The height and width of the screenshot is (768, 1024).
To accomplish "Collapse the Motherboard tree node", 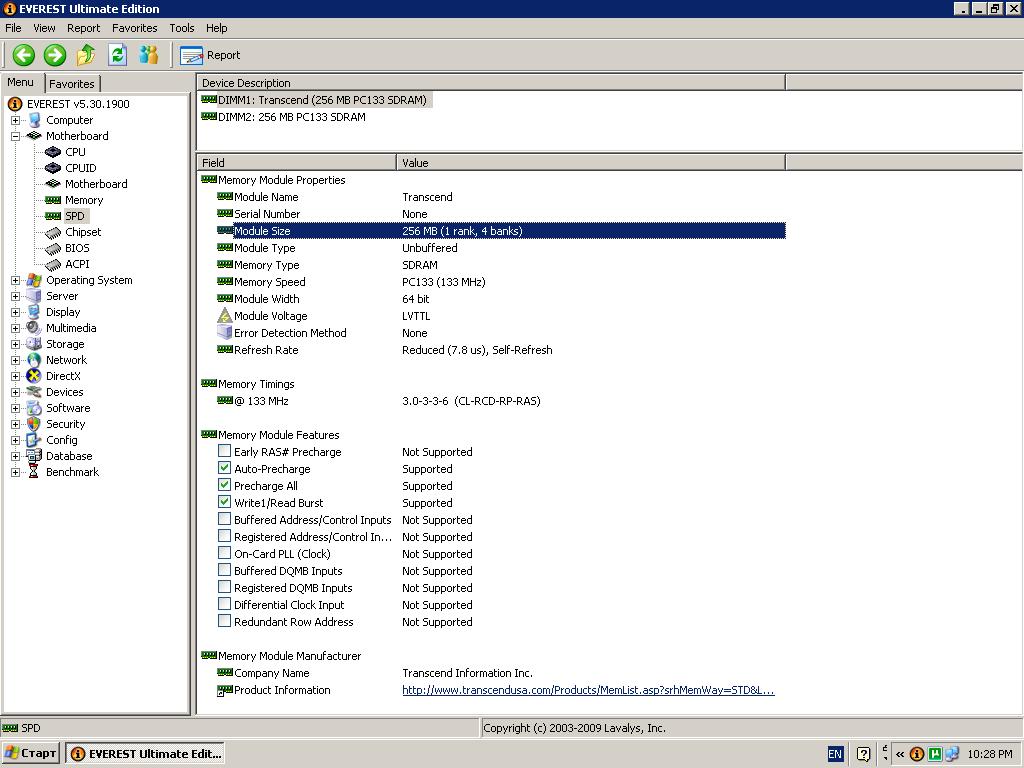I will click(x=15, y=136).
